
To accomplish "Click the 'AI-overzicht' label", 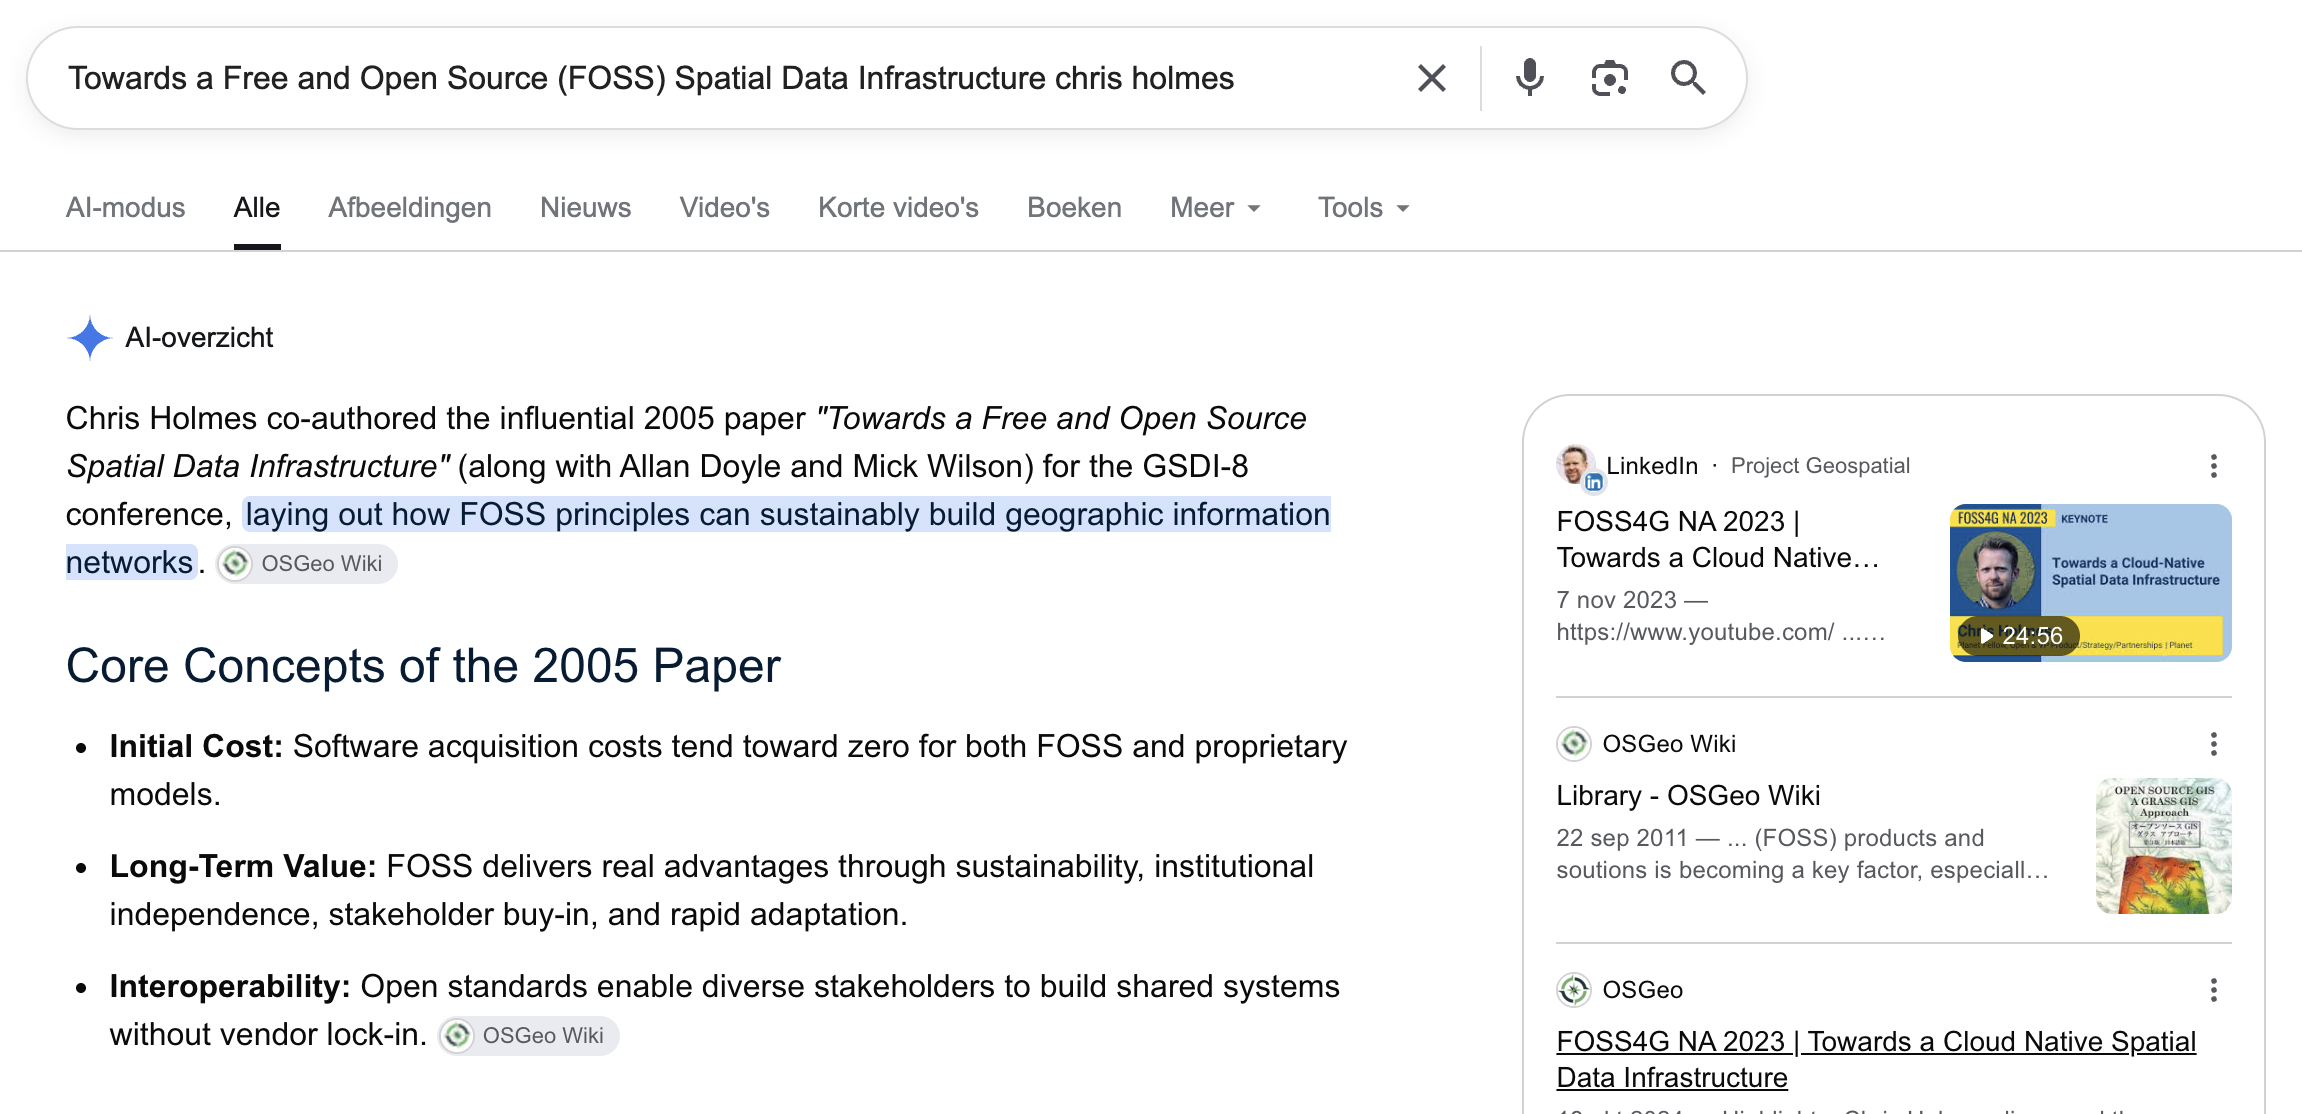I will [x=199, y=338].
